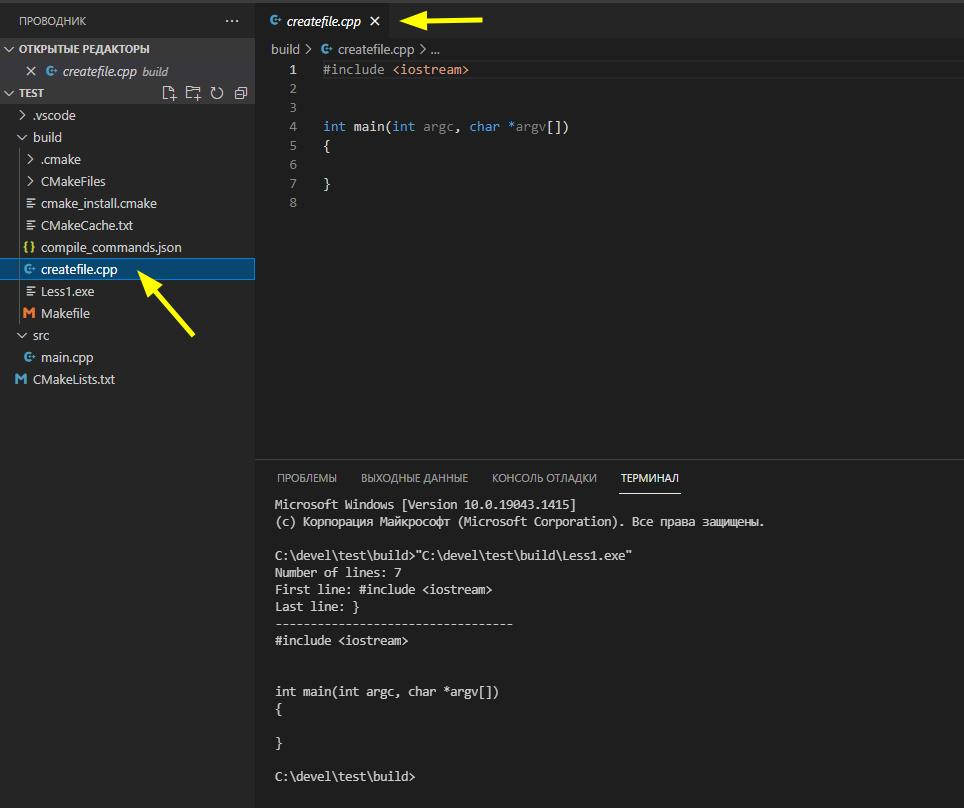Image resolution: width=964 pixels, height=808 pixels.
Task: Open CMakeLists.txt file
Action: [x=73, y=379]
